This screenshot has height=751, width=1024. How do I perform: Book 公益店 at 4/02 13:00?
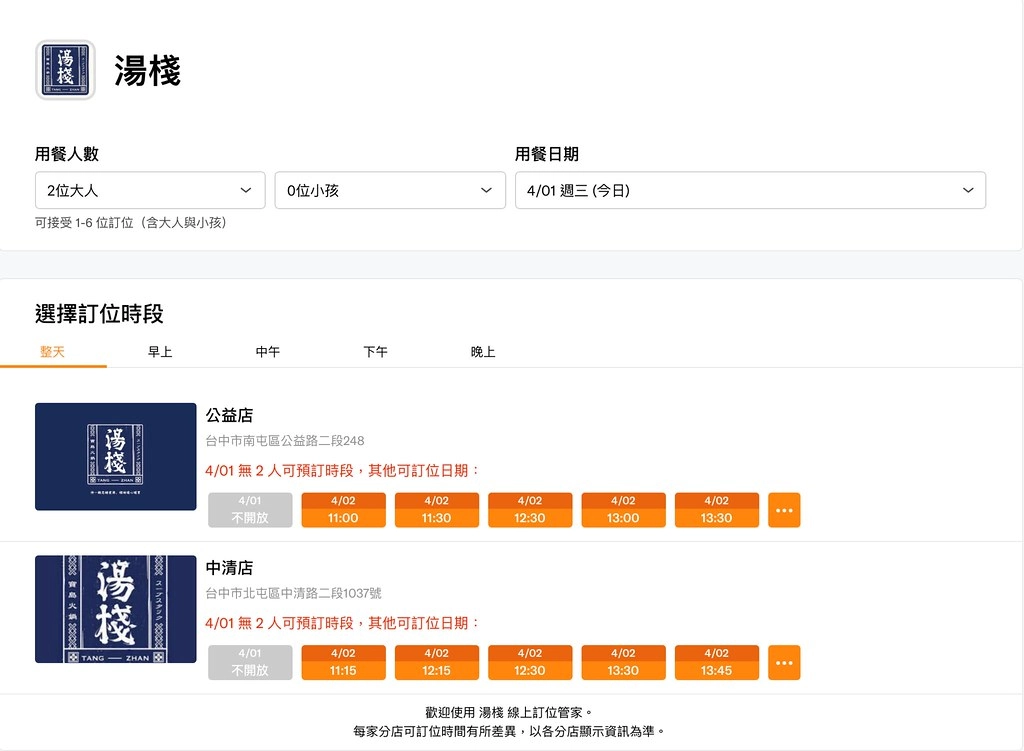[x=623, y=510]
